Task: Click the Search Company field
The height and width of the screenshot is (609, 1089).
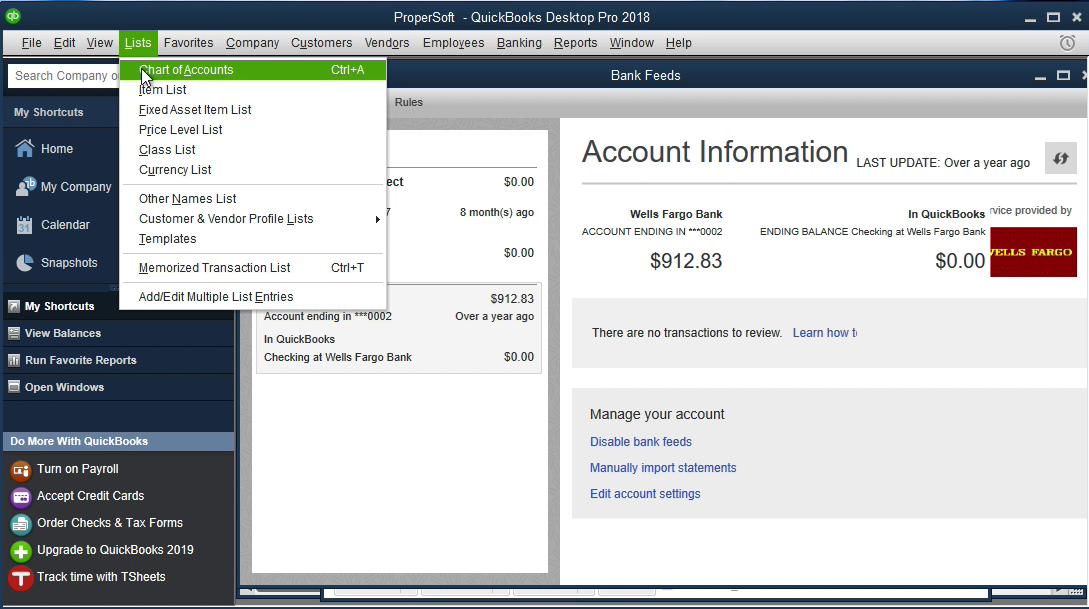Action: click(64, 76)
